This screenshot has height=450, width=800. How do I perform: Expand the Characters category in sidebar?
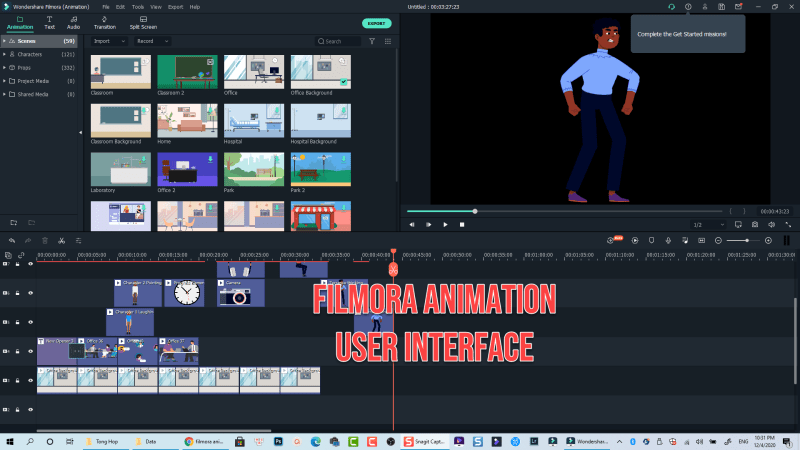tap(9, 54)
